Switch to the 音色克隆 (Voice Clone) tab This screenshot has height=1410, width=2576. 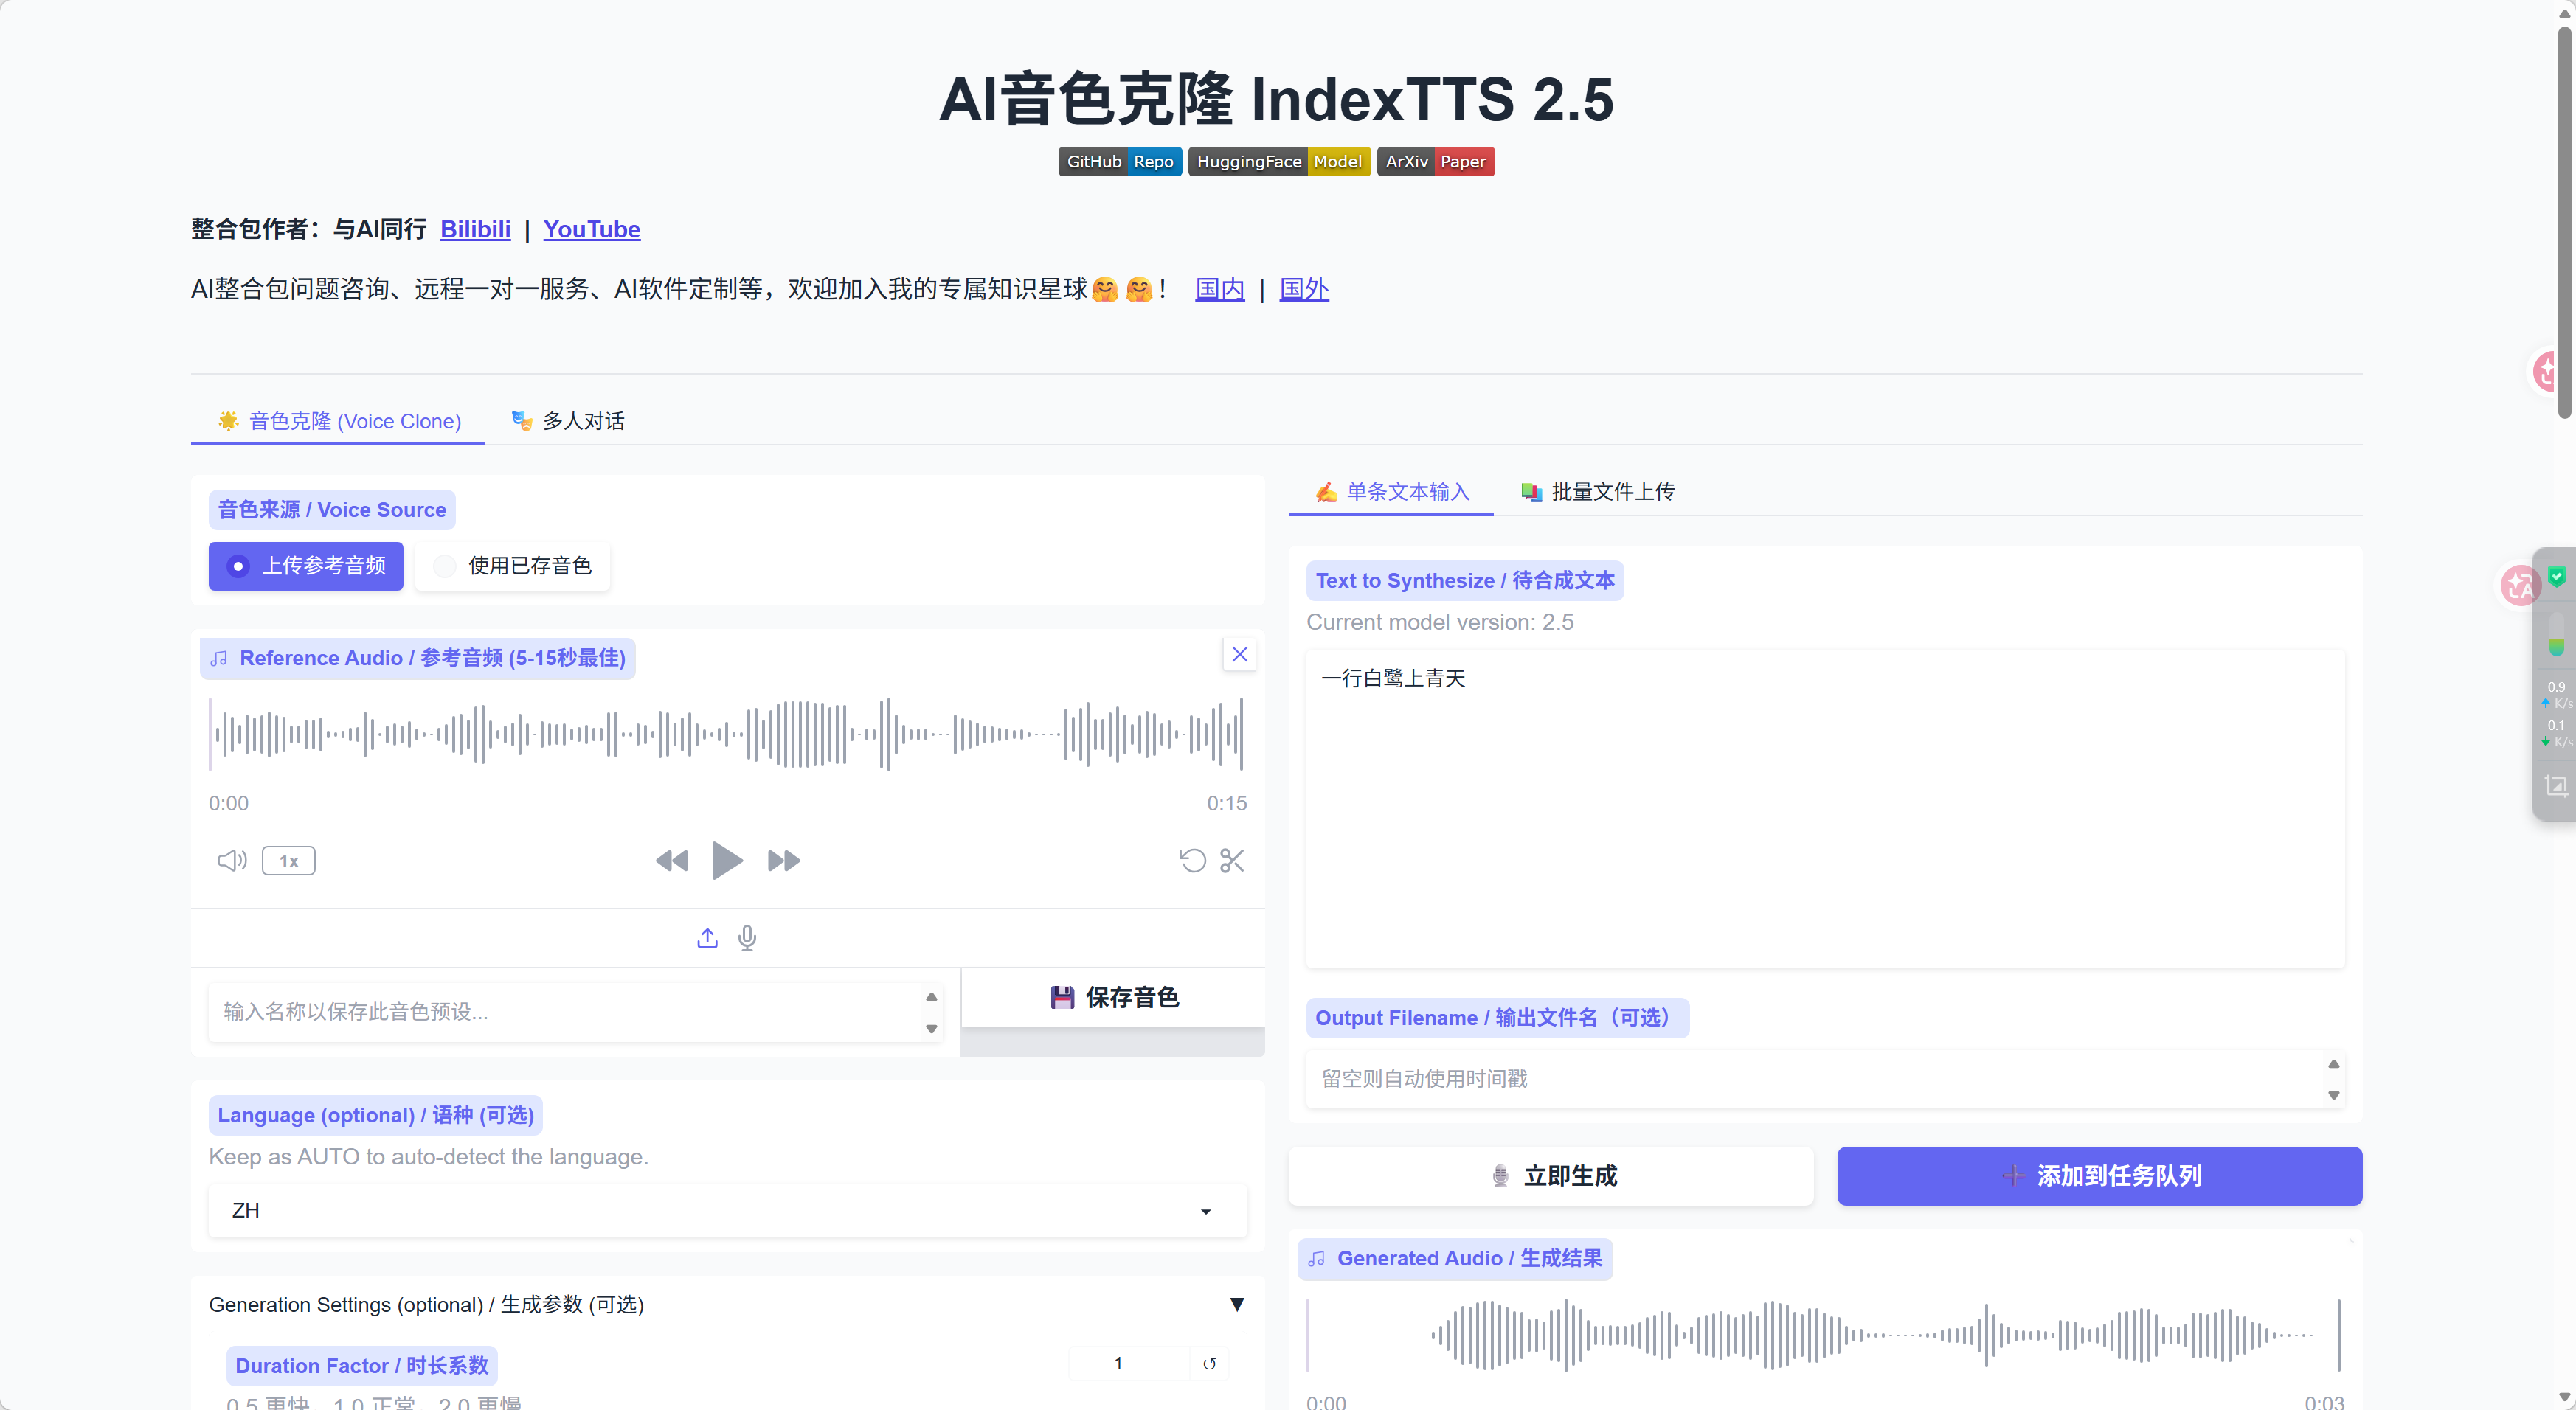coord(338,421)
